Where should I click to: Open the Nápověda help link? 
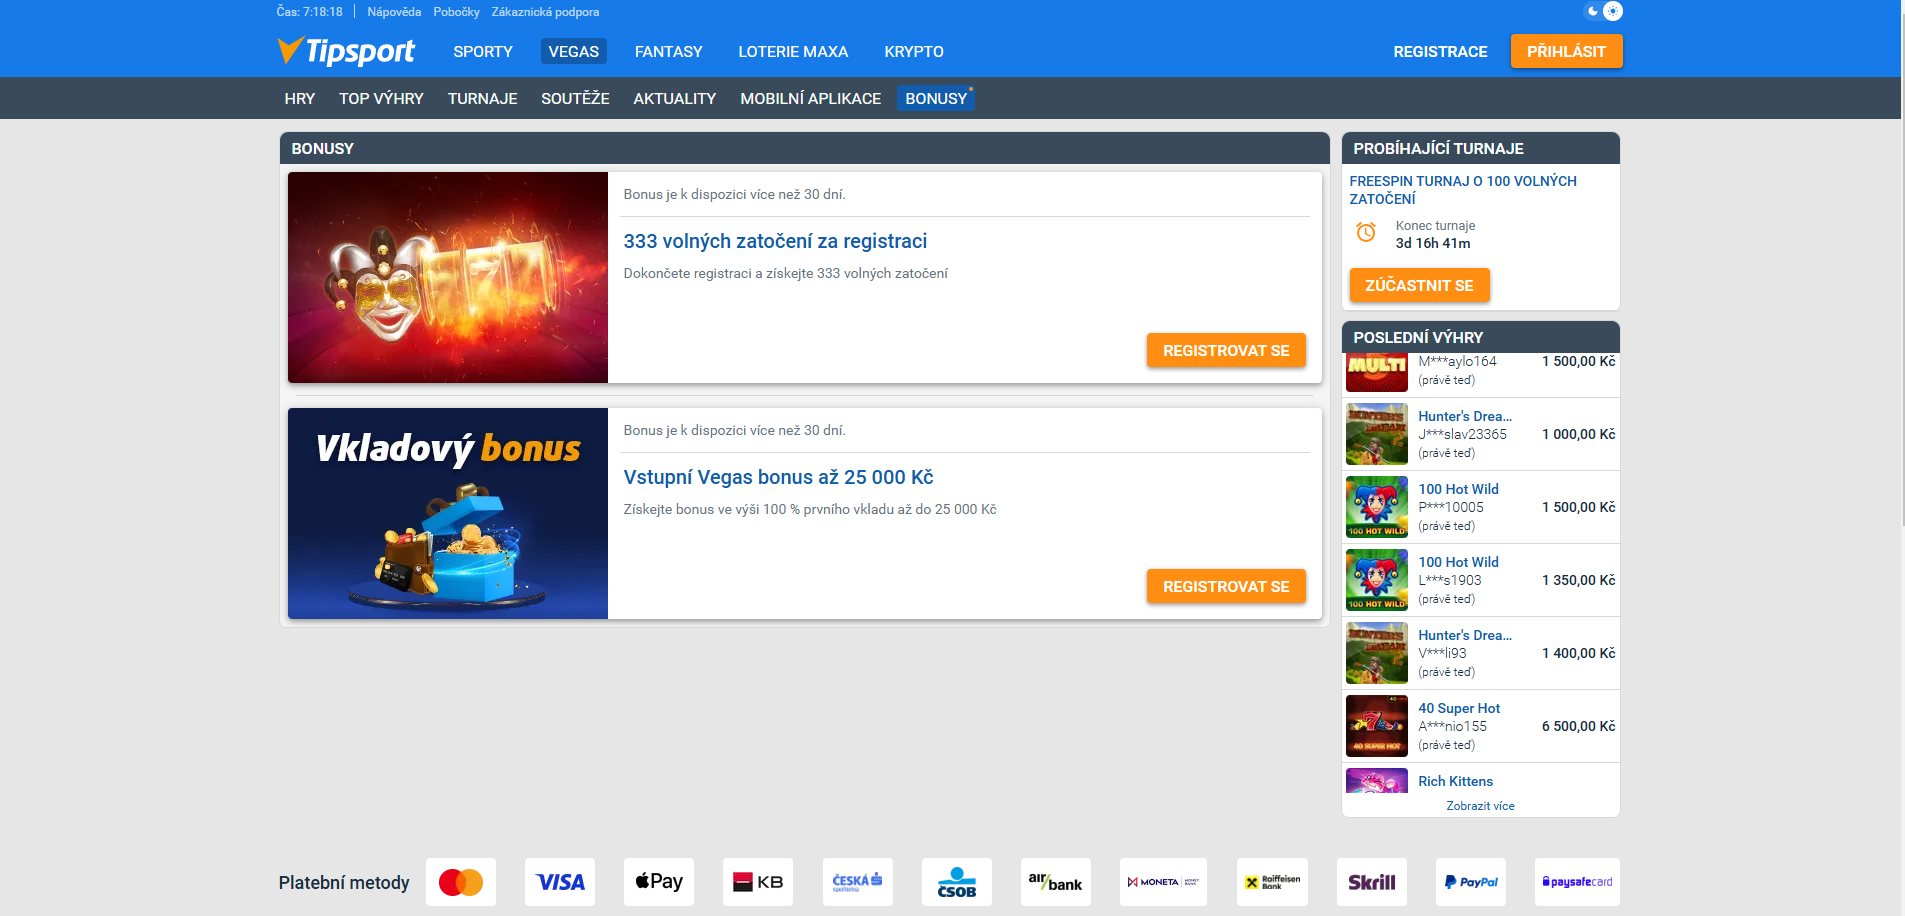tap(394, 12)
